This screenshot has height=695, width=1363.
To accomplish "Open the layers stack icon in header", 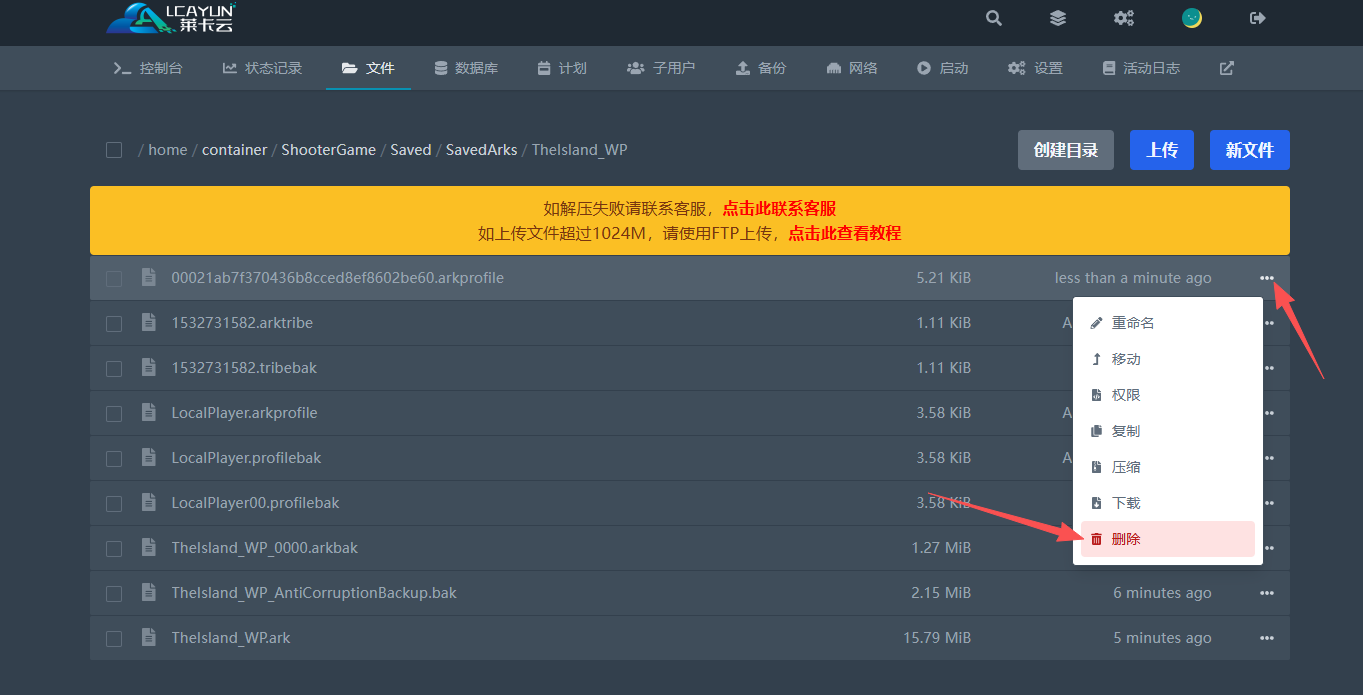I will pos(1057,18).
